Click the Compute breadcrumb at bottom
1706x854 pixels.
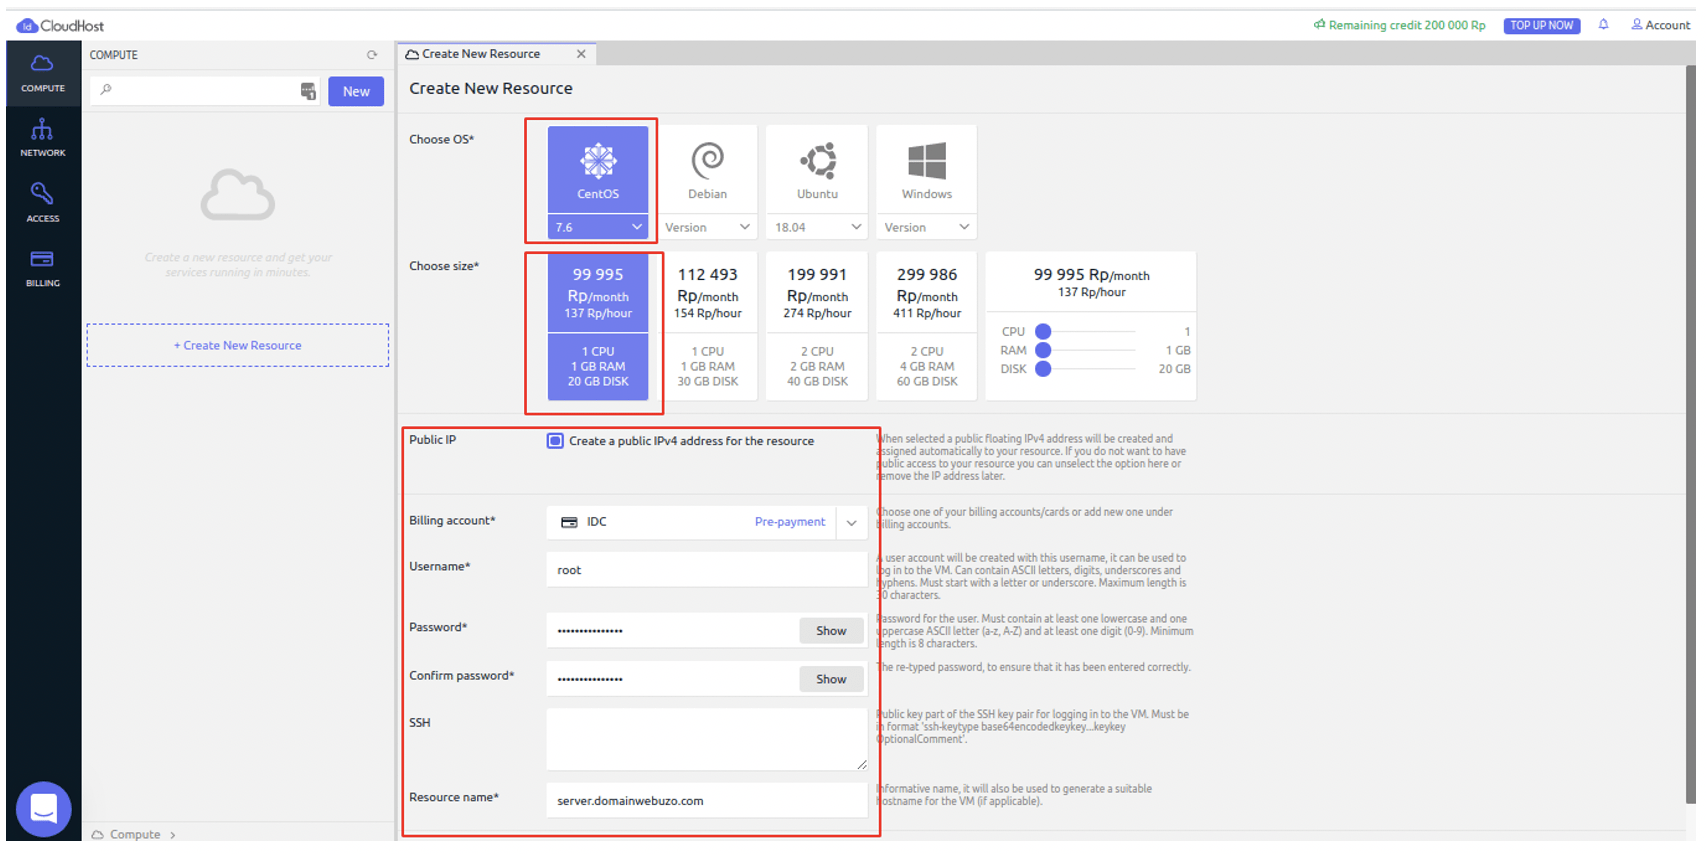[134, 834]
